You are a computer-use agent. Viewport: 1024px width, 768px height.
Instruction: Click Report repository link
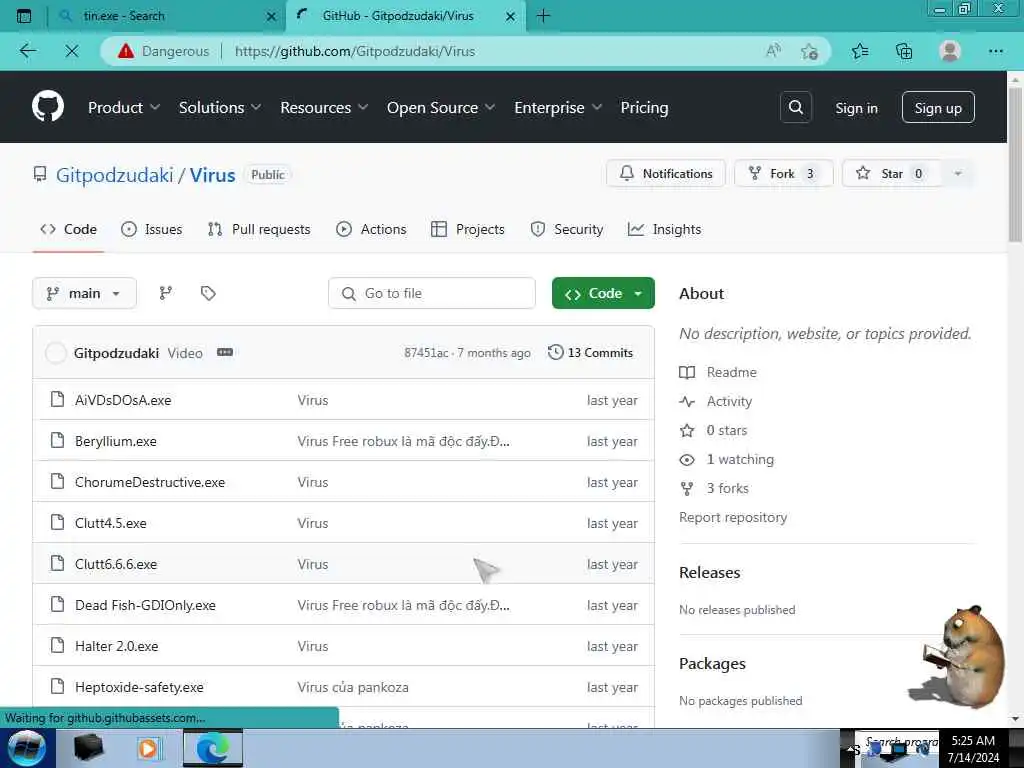coord(733,517)
